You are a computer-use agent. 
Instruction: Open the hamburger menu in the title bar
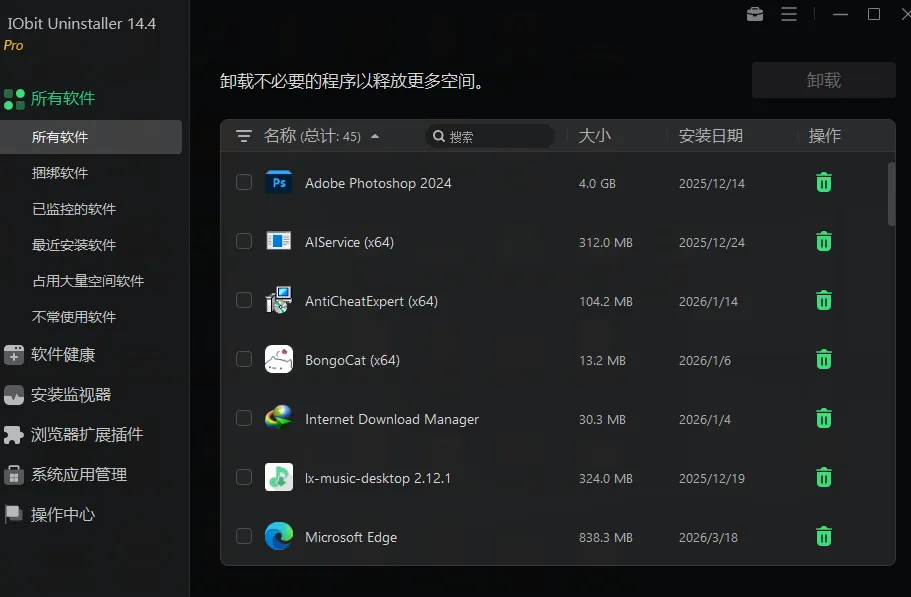click(789, 14)
